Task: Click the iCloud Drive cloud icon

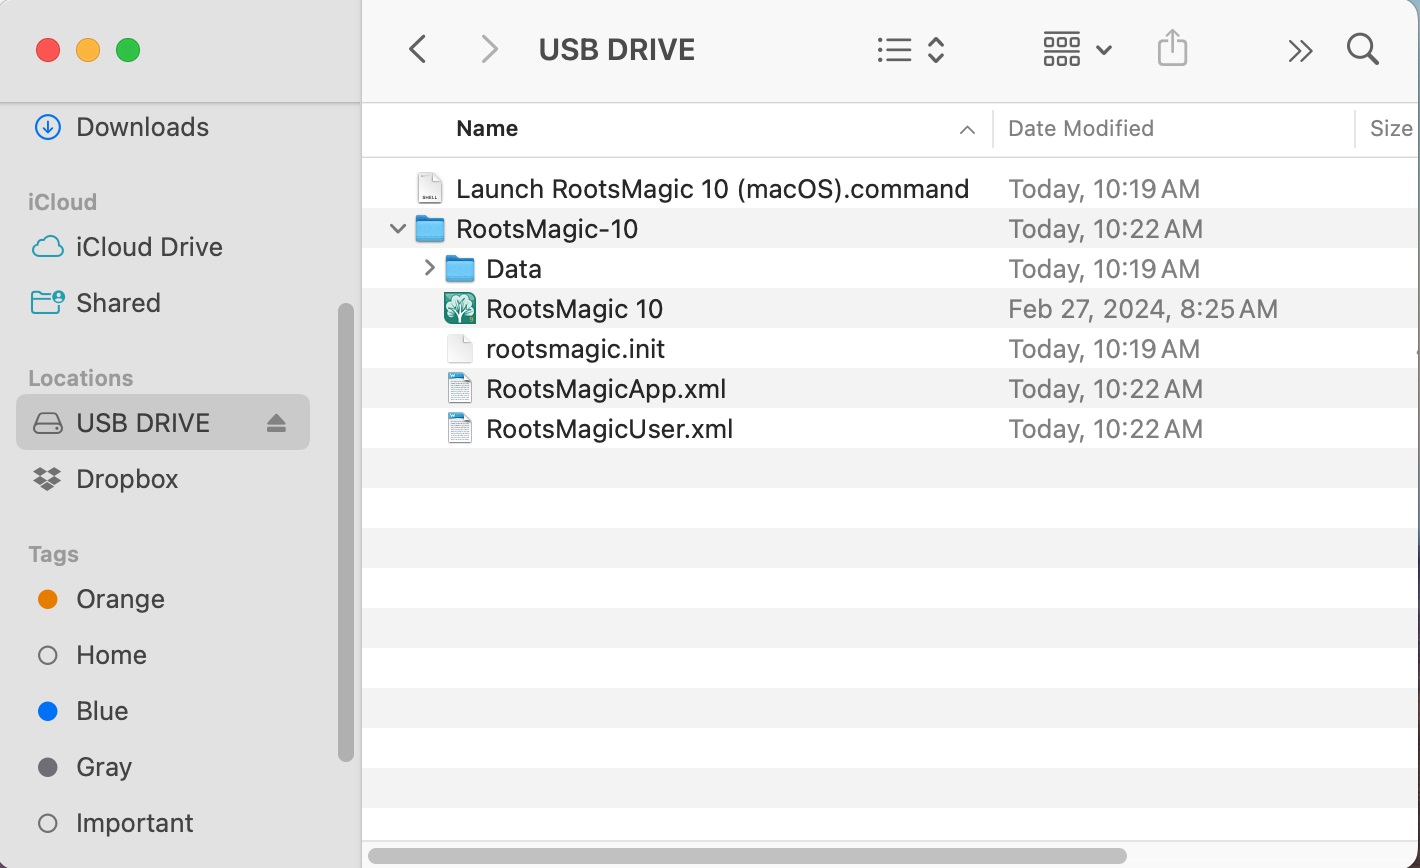Action: click(47, 247)
